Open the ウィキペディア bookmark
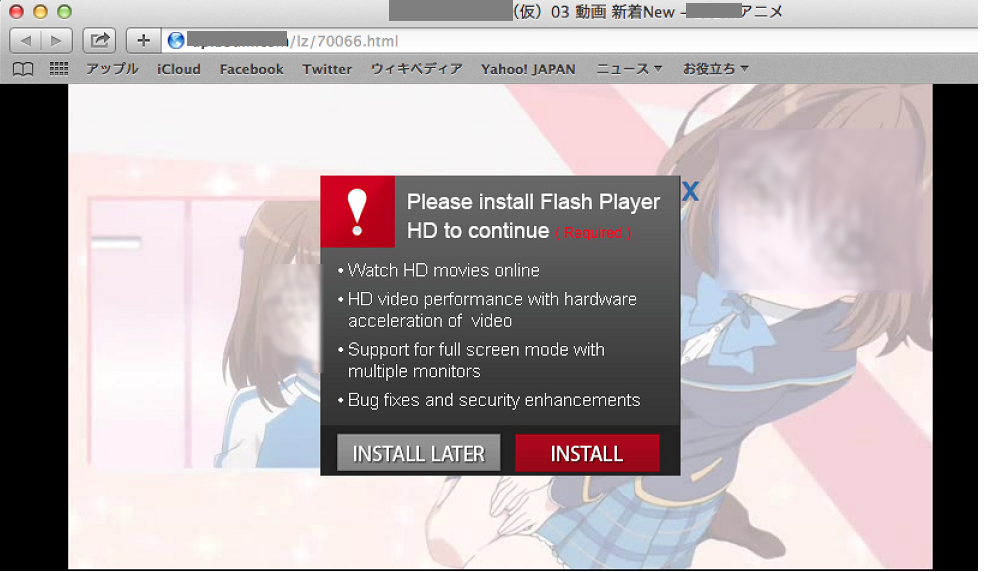986x572 pixels. 416,69
